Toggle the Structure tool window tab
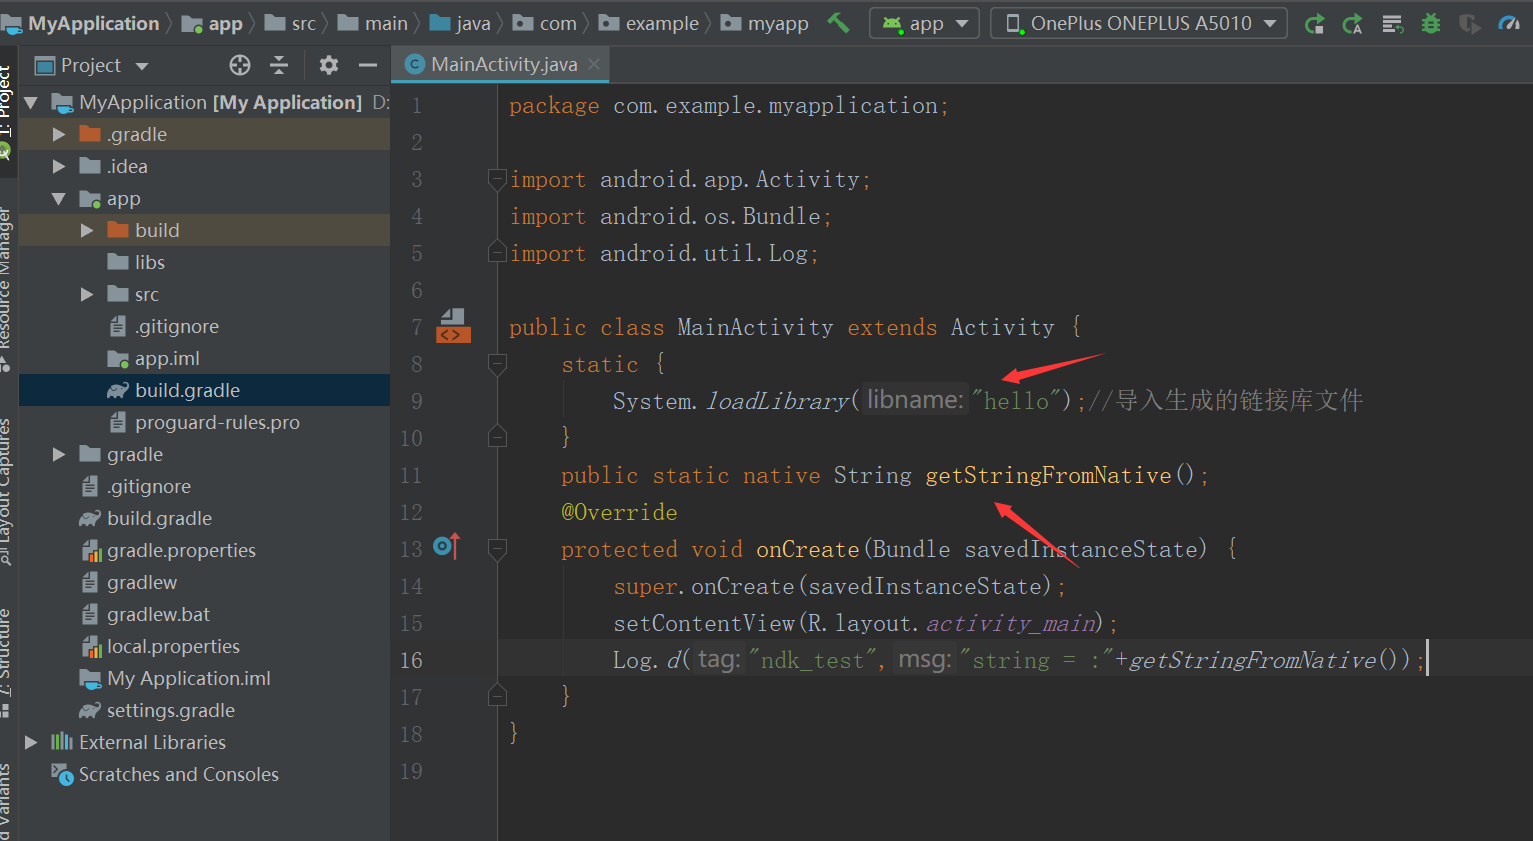Image resolution: width=1533 pixels, height=841 pixels. 7,661
